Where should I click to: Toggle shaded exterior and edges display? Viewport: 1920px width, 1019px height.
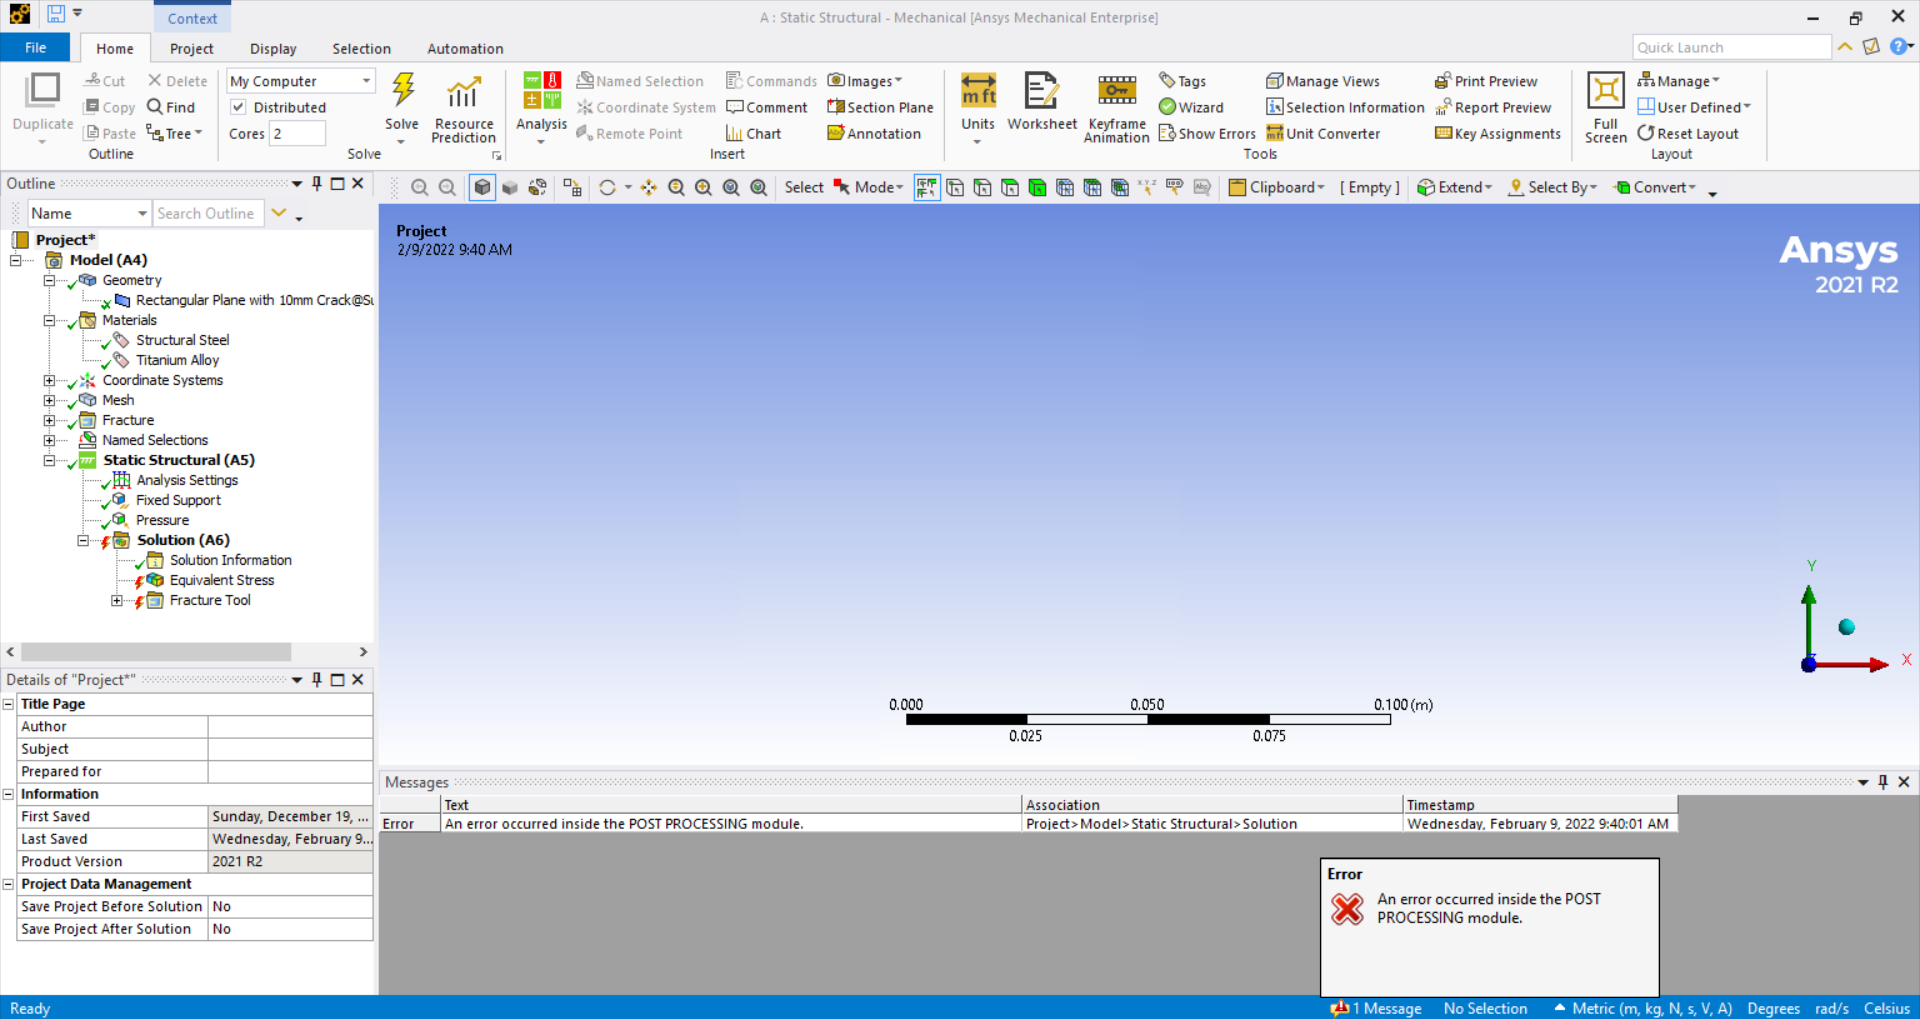tap(482, 187)
